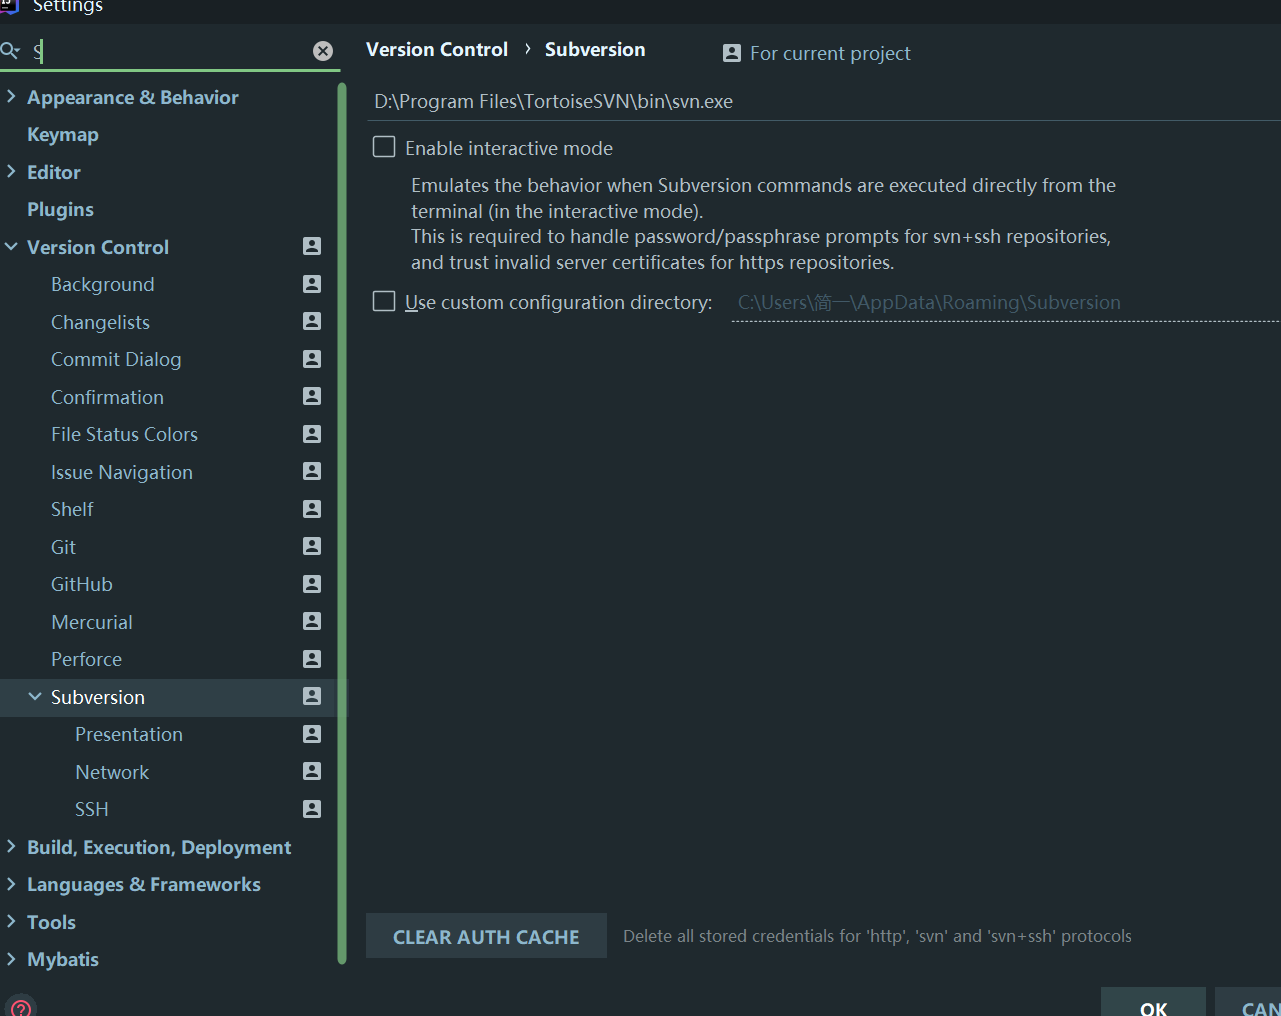Click project icon beside Git
This screenshot has height=1016, width=1281.
point(312,546)
